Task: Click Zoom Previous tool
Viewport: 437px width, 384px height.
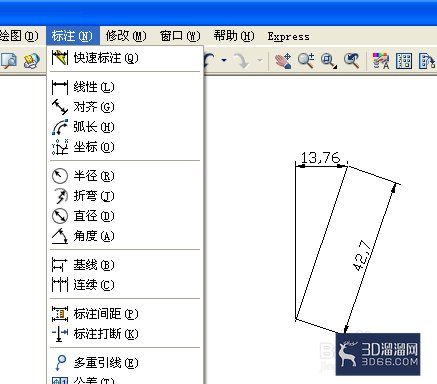Action: tap(351, 61)
